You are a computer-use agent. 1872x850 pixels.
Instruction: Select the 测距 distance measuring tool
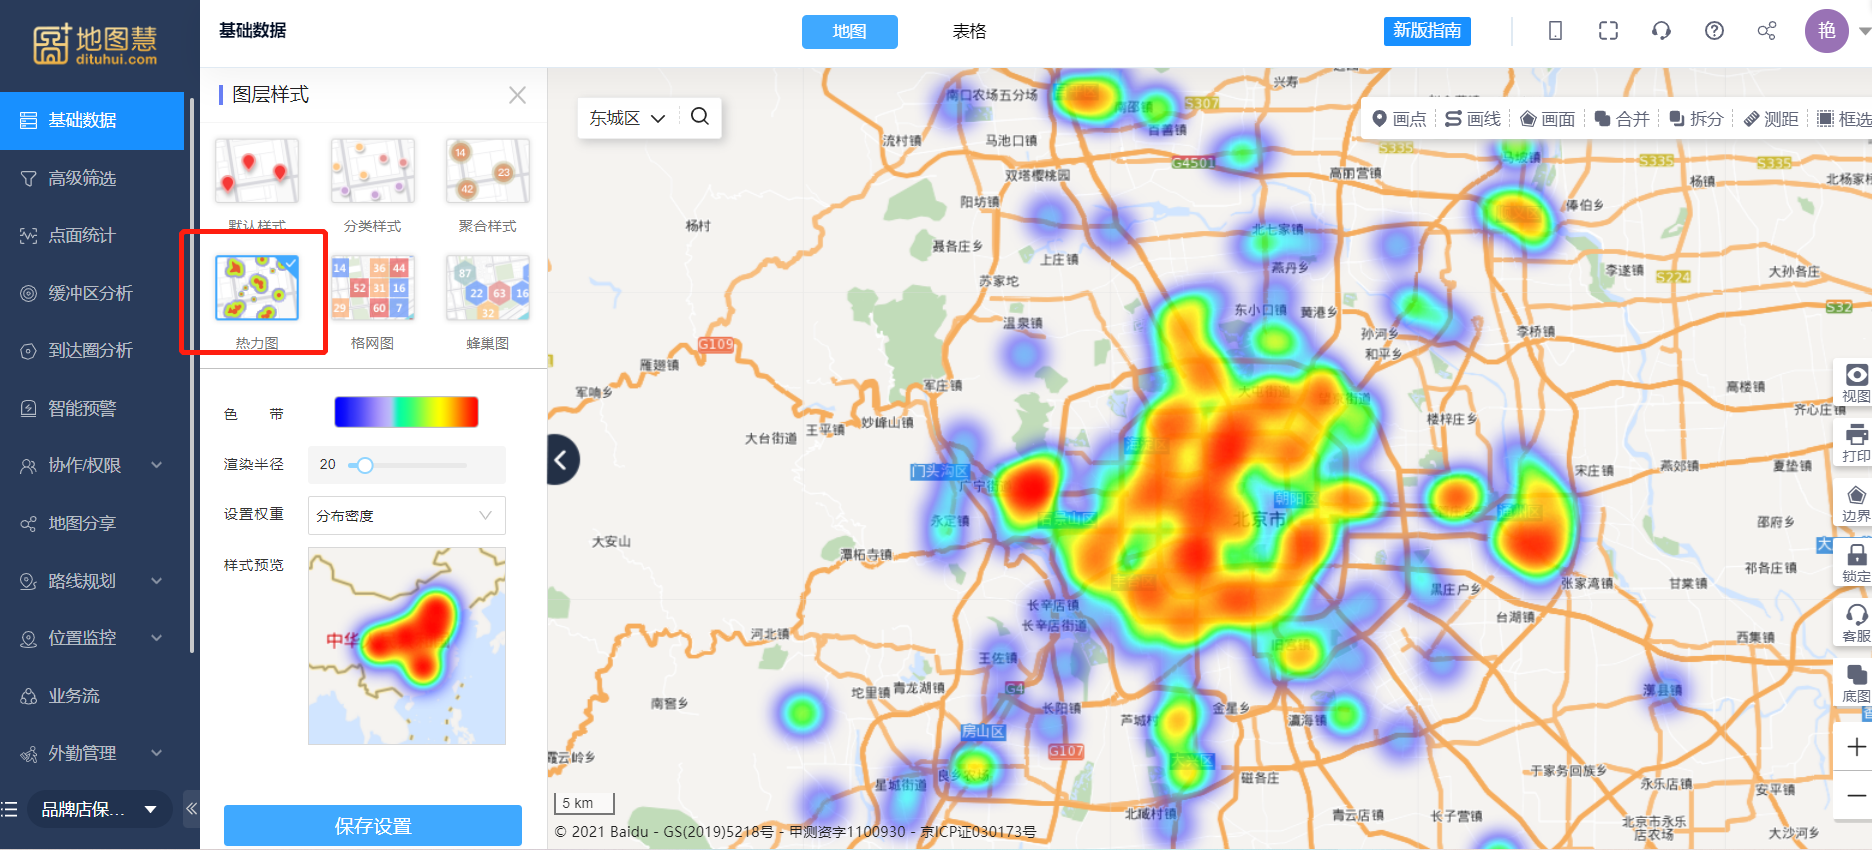1770,119
